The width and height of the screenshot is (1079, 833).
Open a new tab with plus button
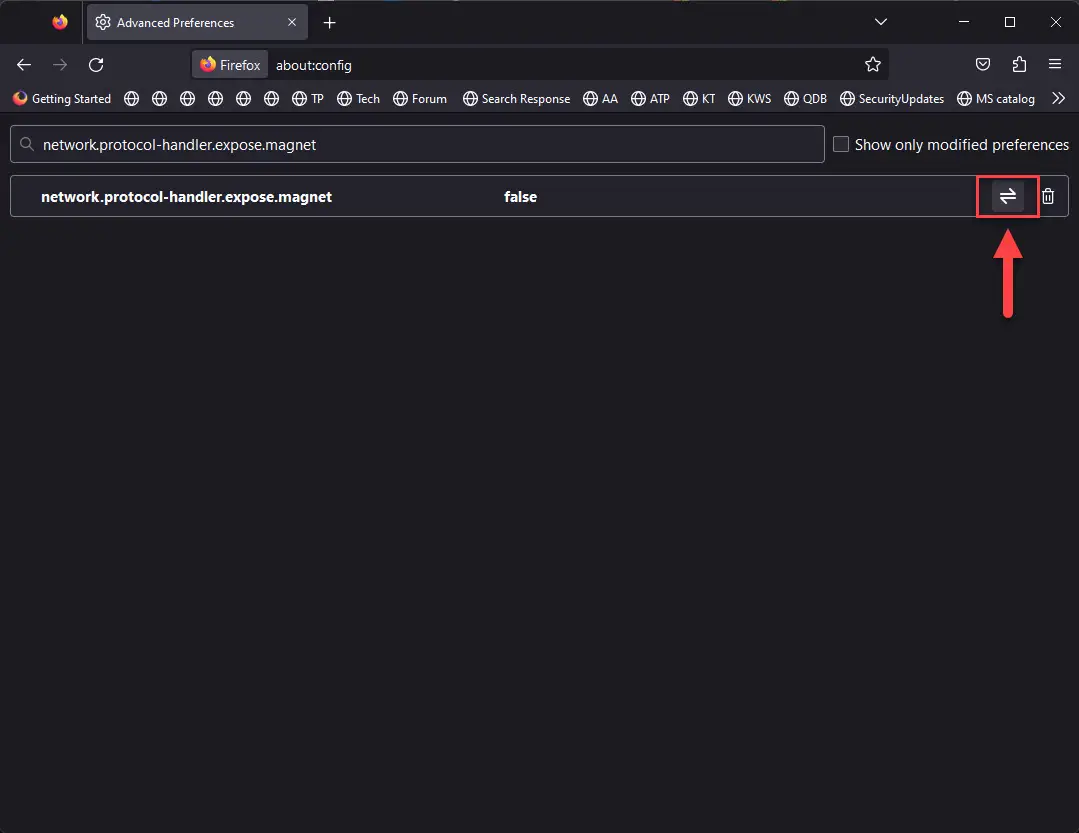(x=330, y=23)
